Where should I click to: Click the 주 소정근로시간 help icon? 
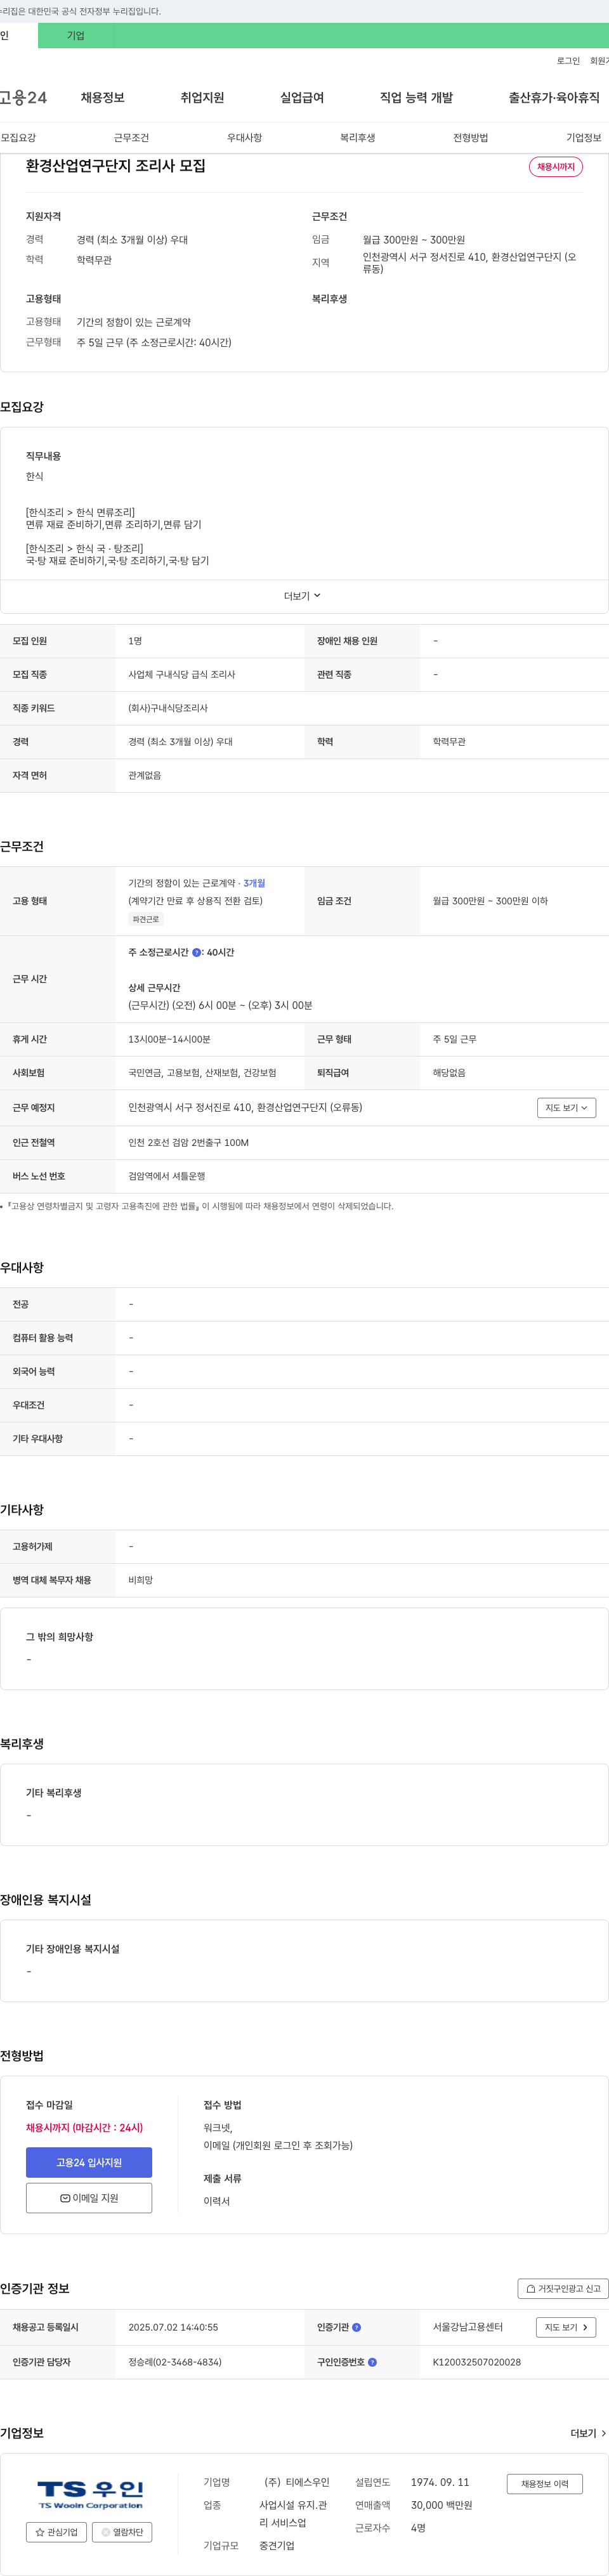pyautogui.click(x=197, y=953)
